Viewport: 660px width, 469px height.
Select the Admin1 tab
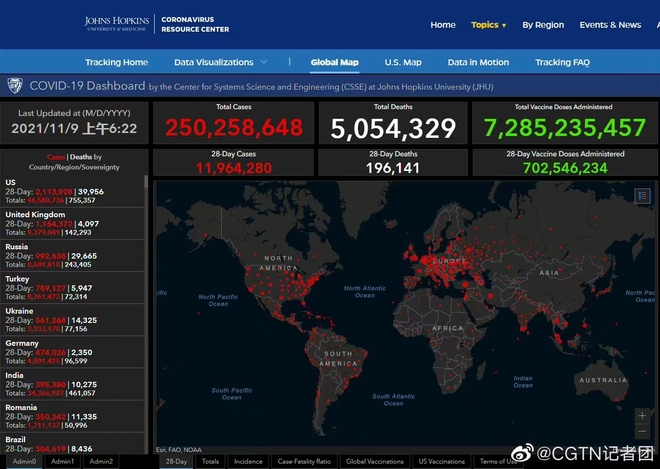pos(62,461)
